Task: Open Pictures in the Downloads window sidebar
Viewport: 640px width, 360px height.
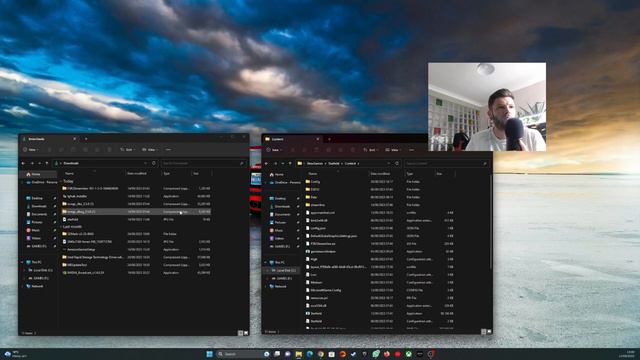Action: [35, 222]
